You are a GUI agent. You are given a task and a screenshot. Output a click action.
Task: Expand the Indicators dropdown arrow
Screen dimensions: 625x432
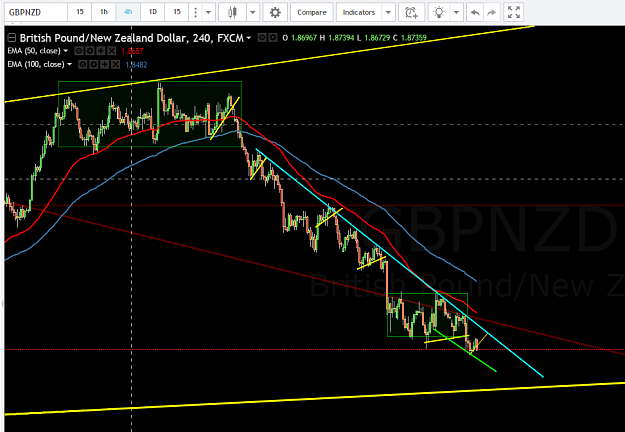[x=388, y=12]
